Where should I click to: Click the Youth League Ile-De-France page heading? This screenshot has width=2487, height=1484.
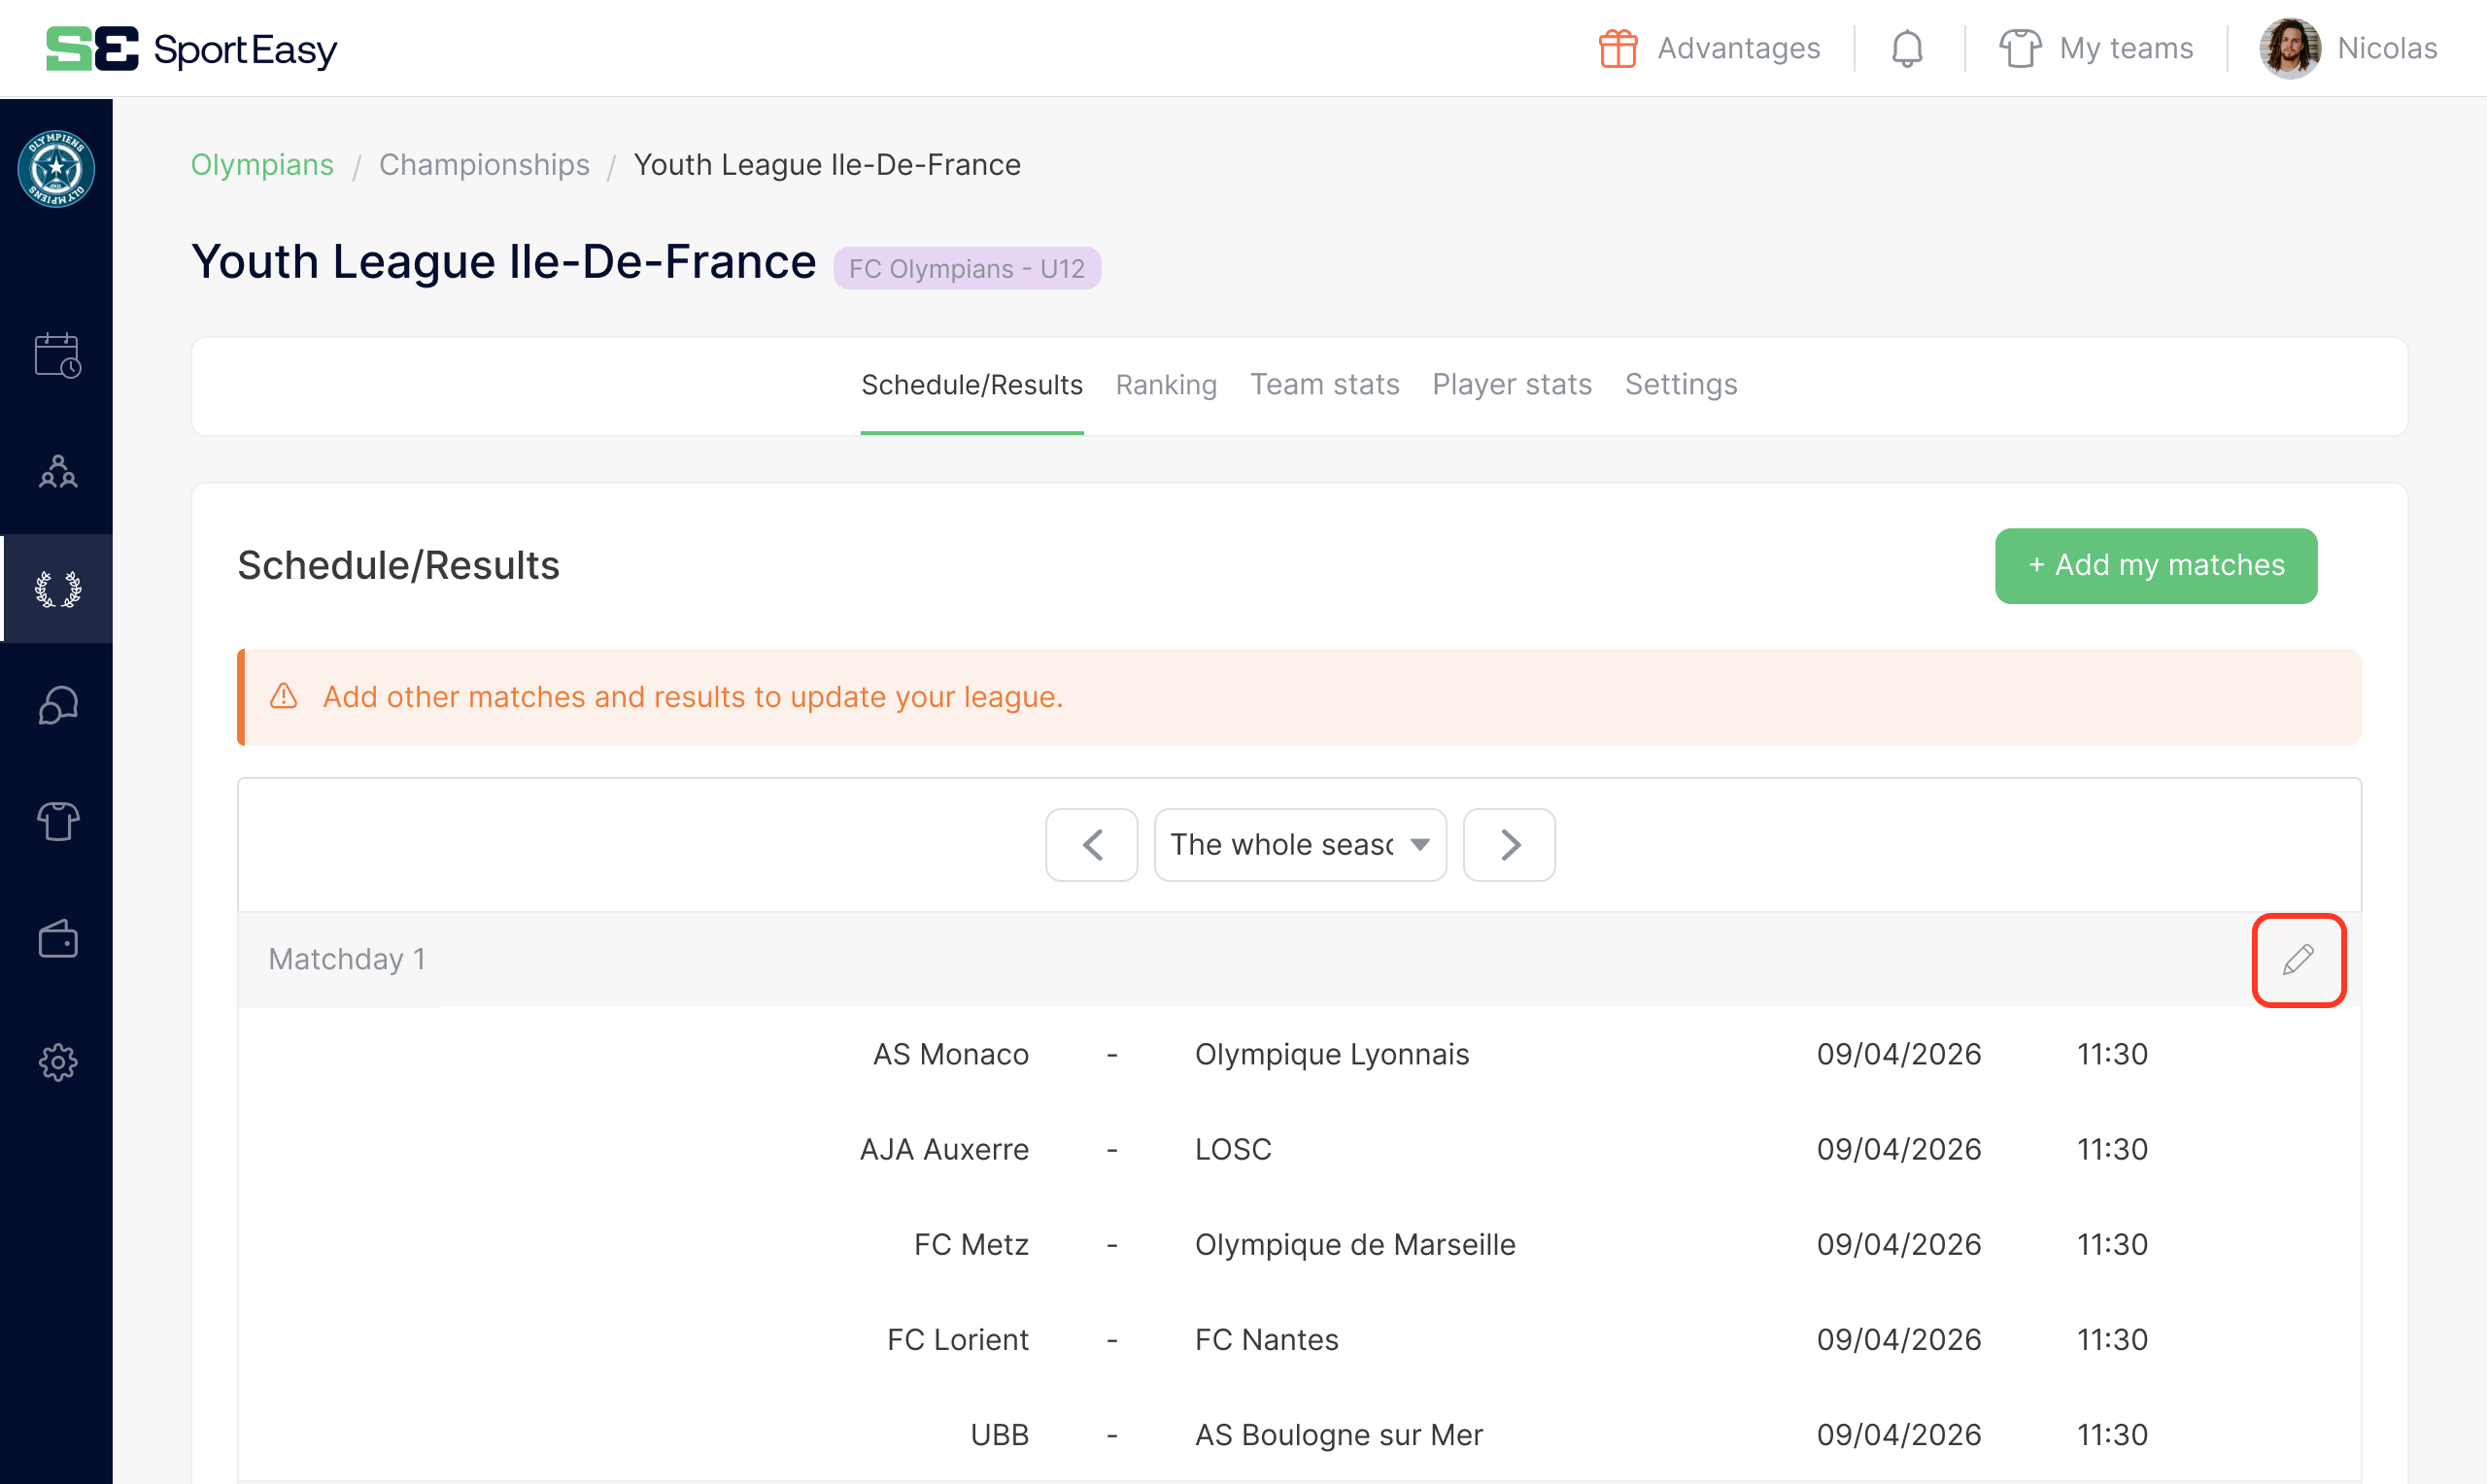(503, 262)
